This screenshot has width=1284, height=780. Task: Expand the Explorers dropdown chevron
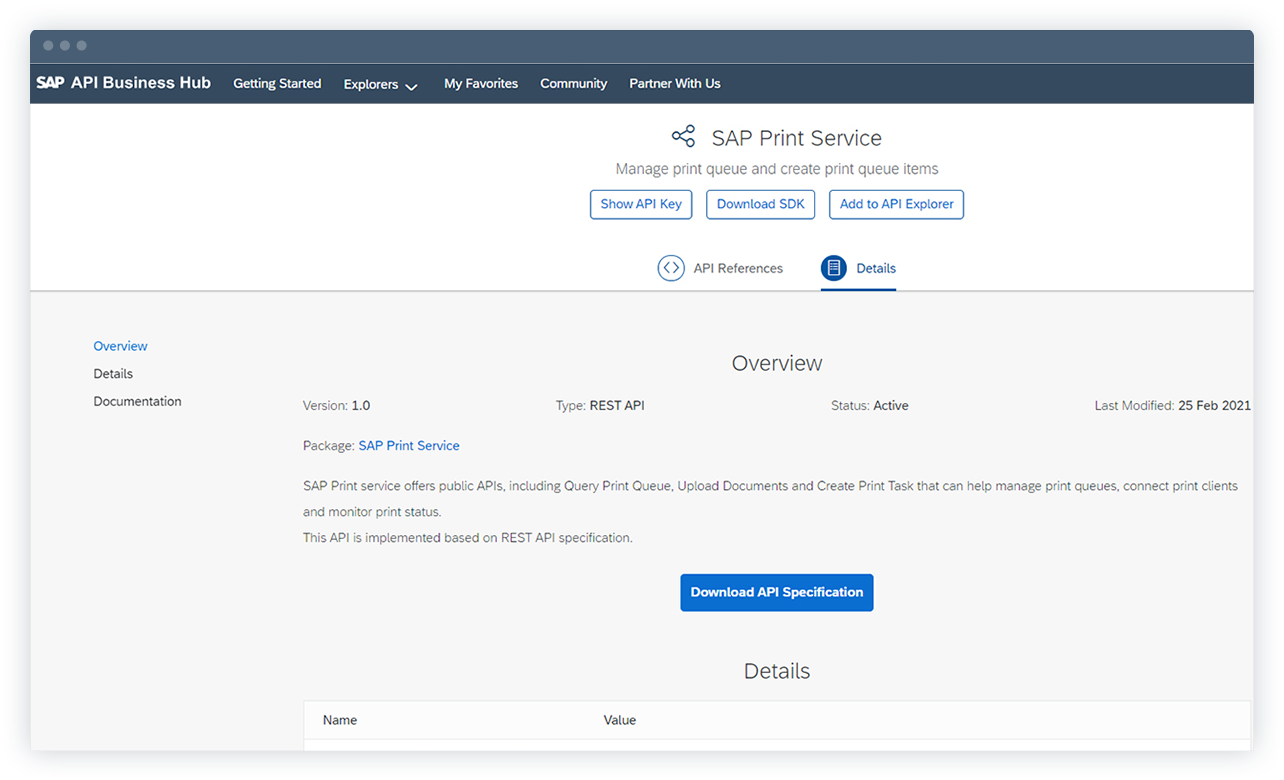411,86
